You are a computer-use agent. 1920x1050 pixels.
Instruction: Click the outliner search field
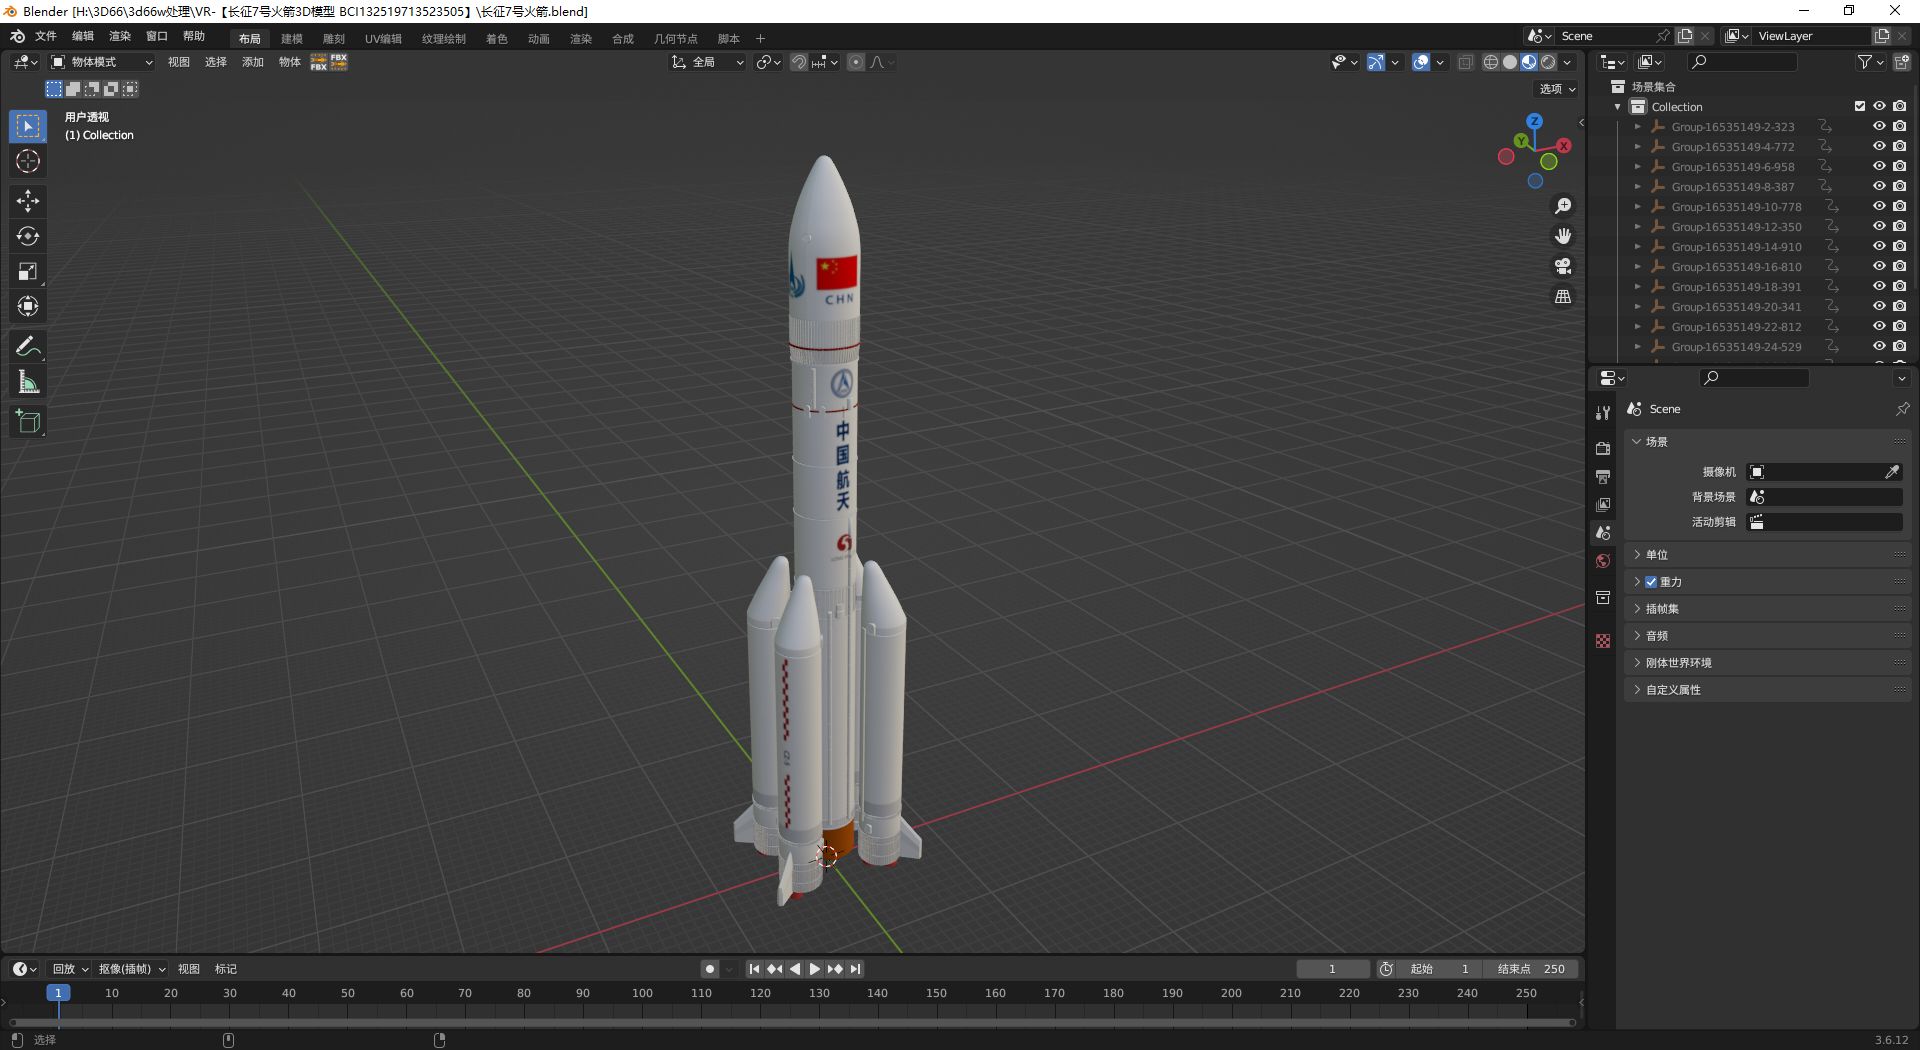click(x=1742, y=62)
